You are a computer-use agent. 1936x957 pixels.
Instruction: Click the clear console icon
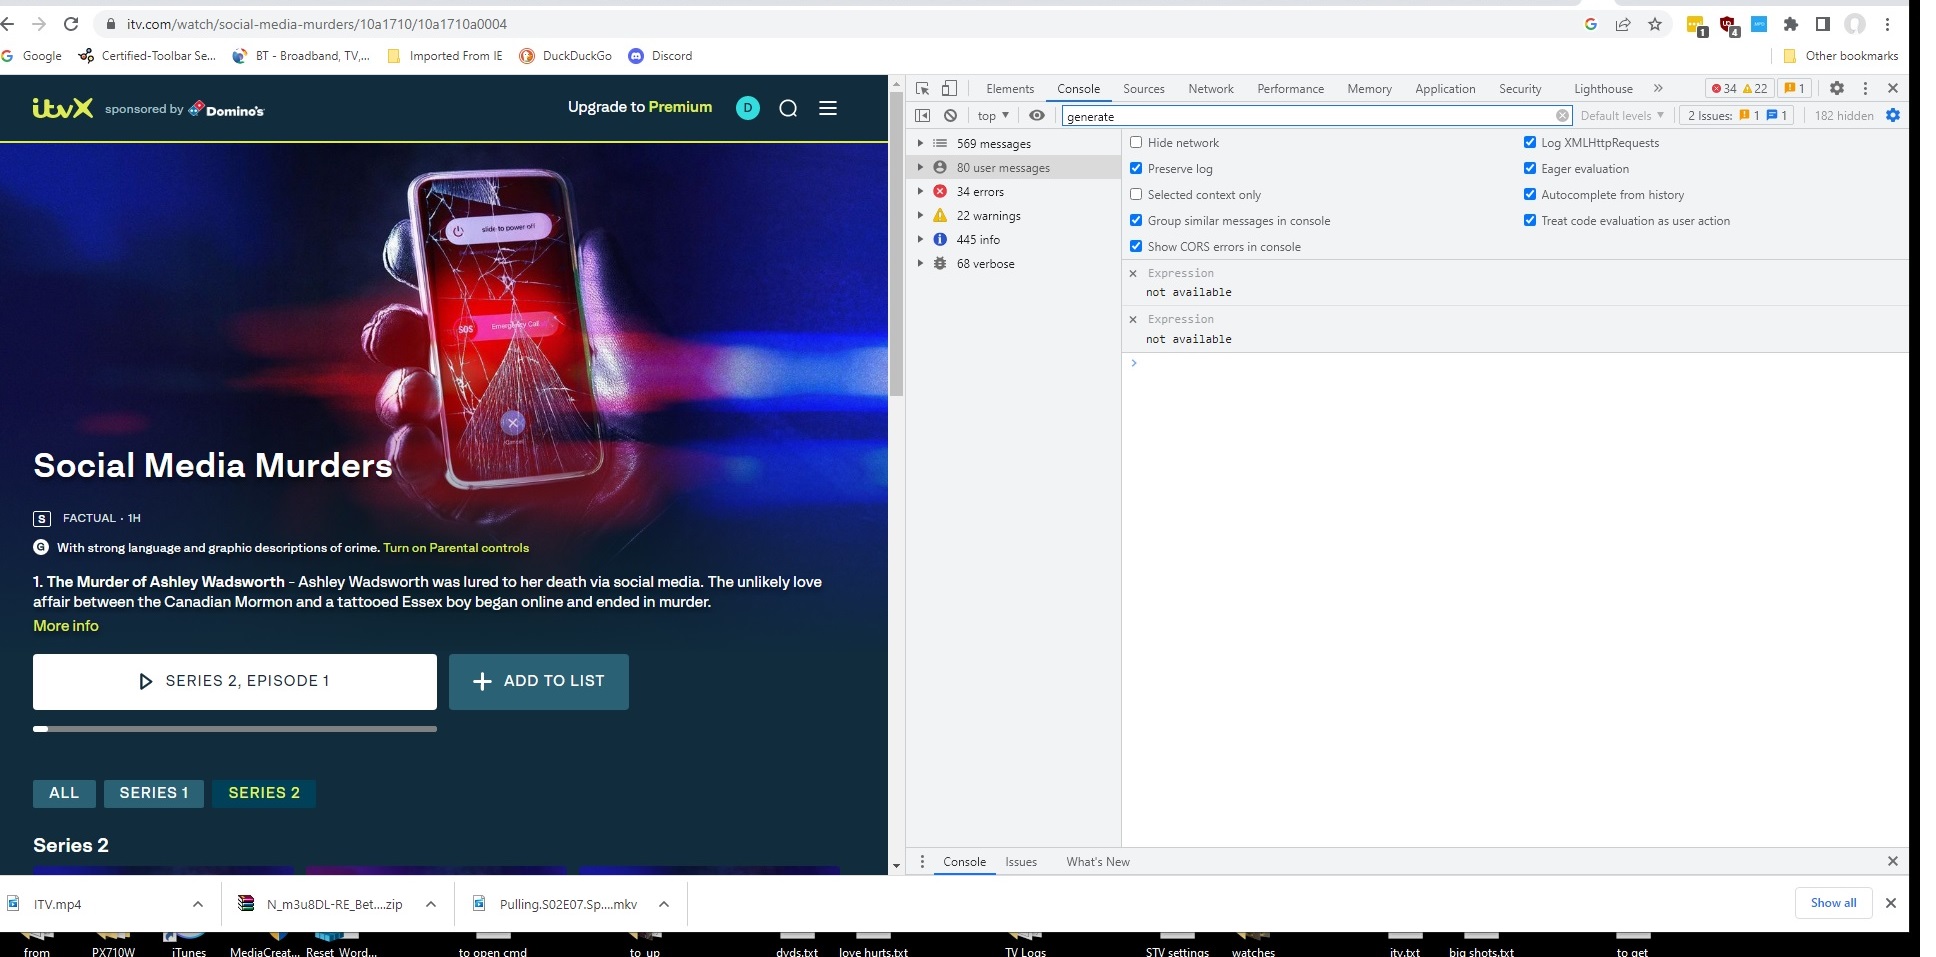point(950,116)
